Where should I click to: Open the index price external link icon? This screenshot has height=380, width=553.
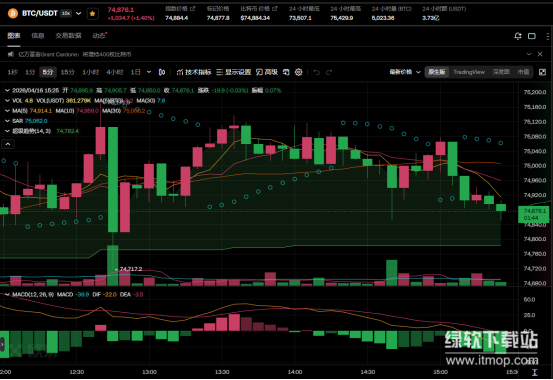(x=193, y=8)
